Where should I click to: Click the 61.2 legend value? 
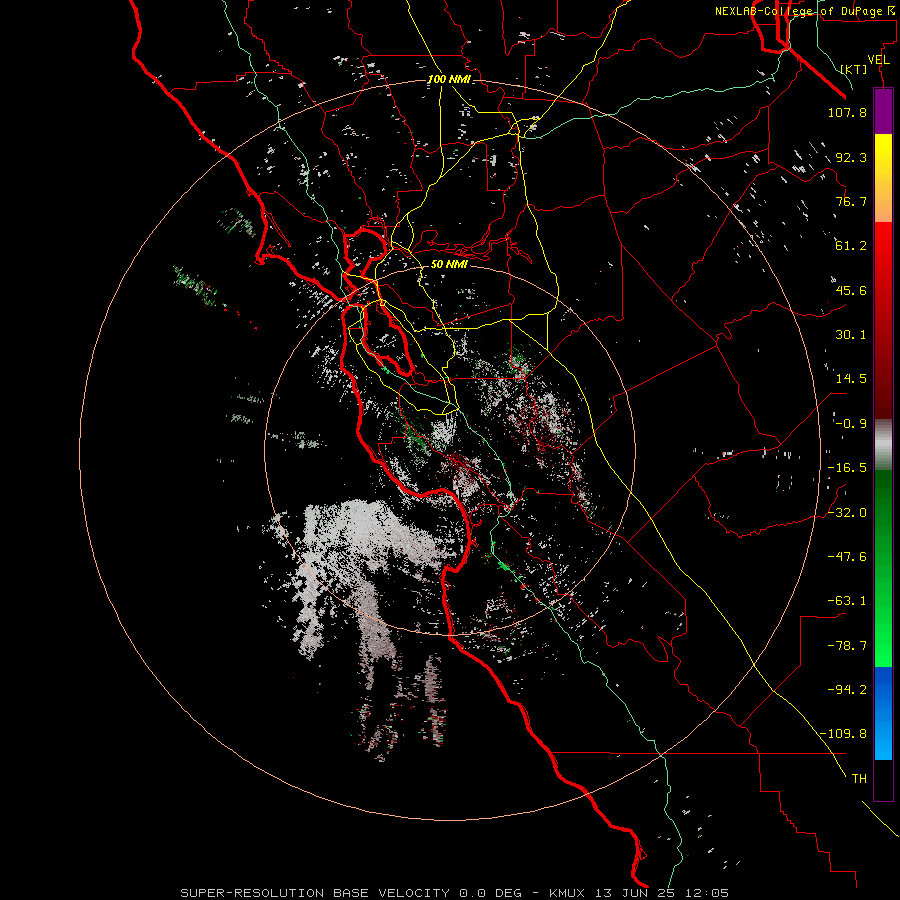851,246
